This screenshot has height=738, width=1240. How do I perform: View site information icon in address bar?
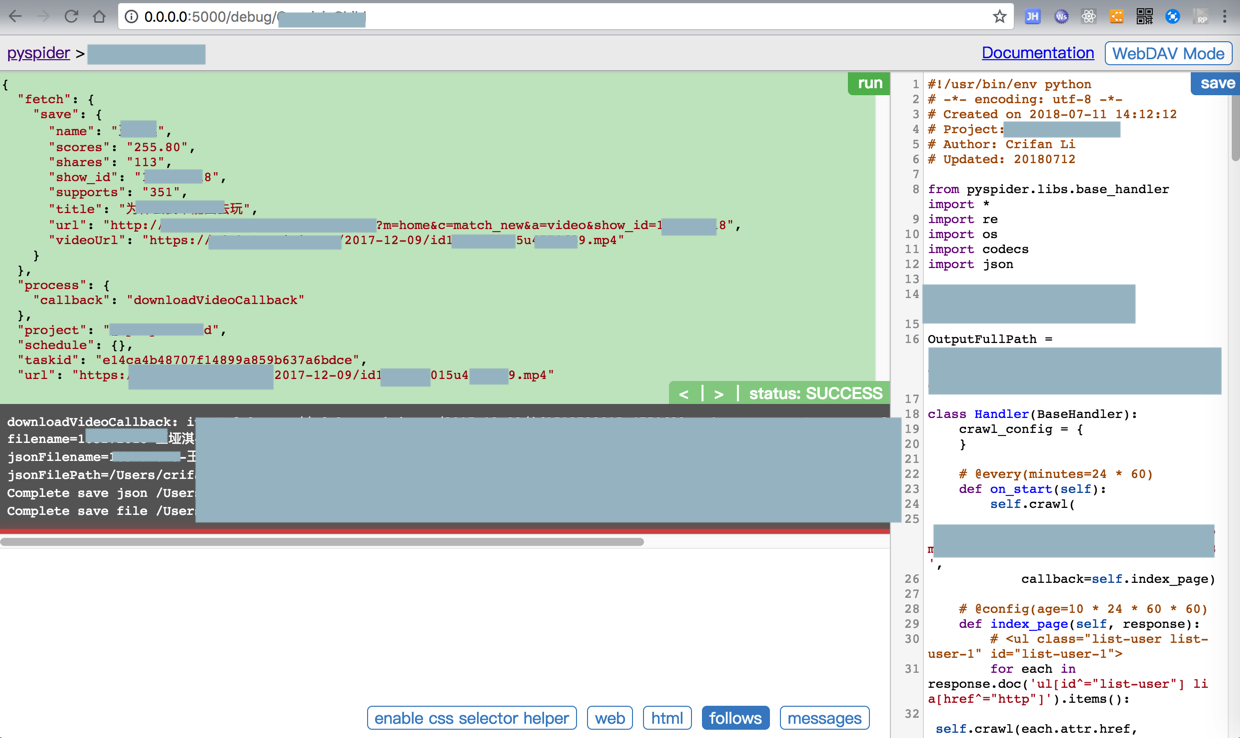[131, 17]
